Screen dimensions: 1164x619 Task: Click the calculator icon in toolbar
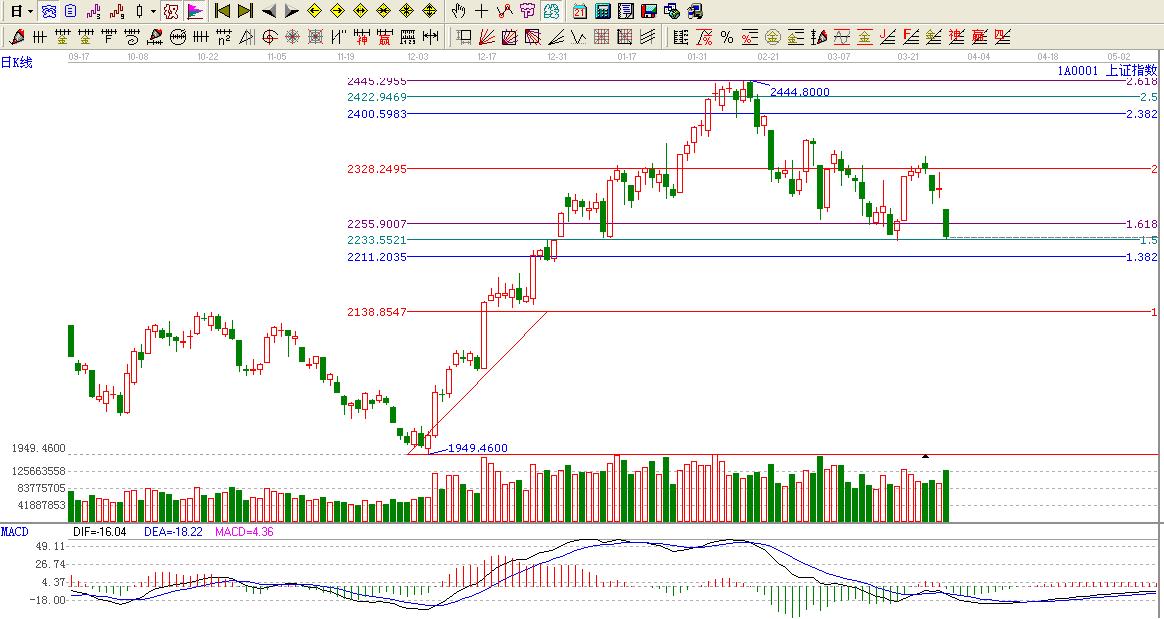(x=603, y=12)
